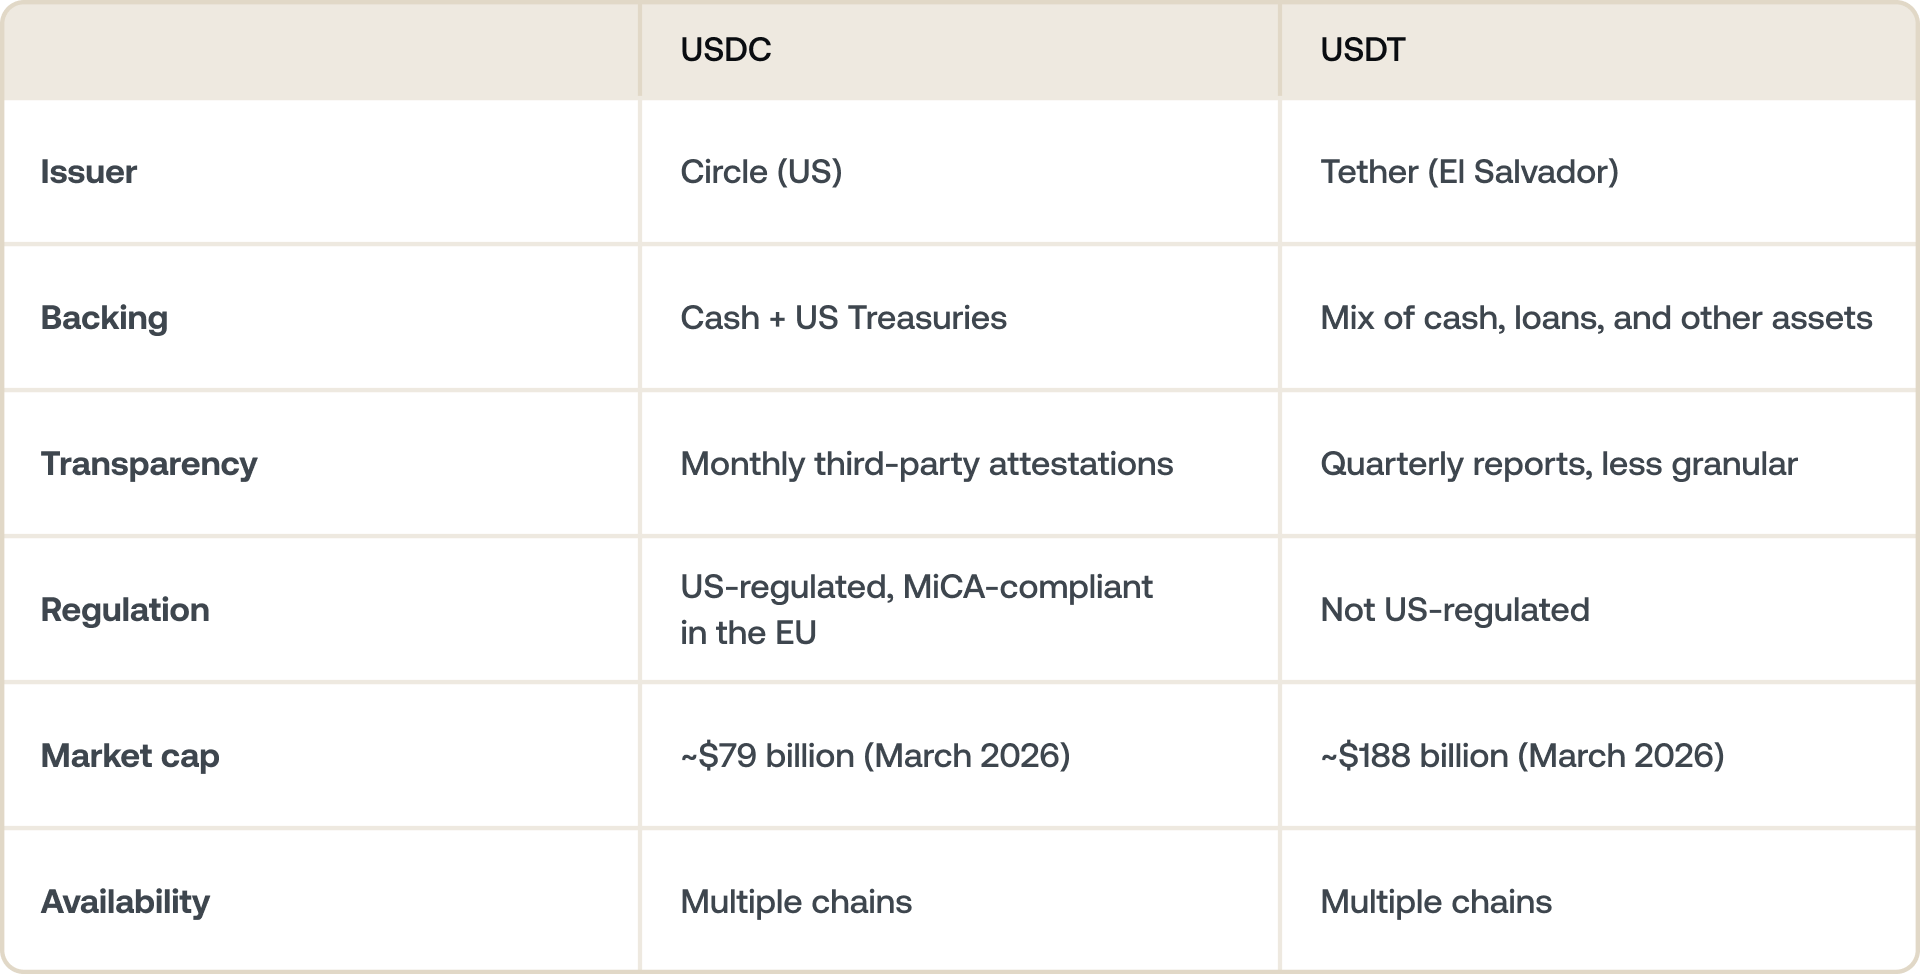
Task: Click the Availability row label
Action: pyautogui.click(x=125, y=902)
